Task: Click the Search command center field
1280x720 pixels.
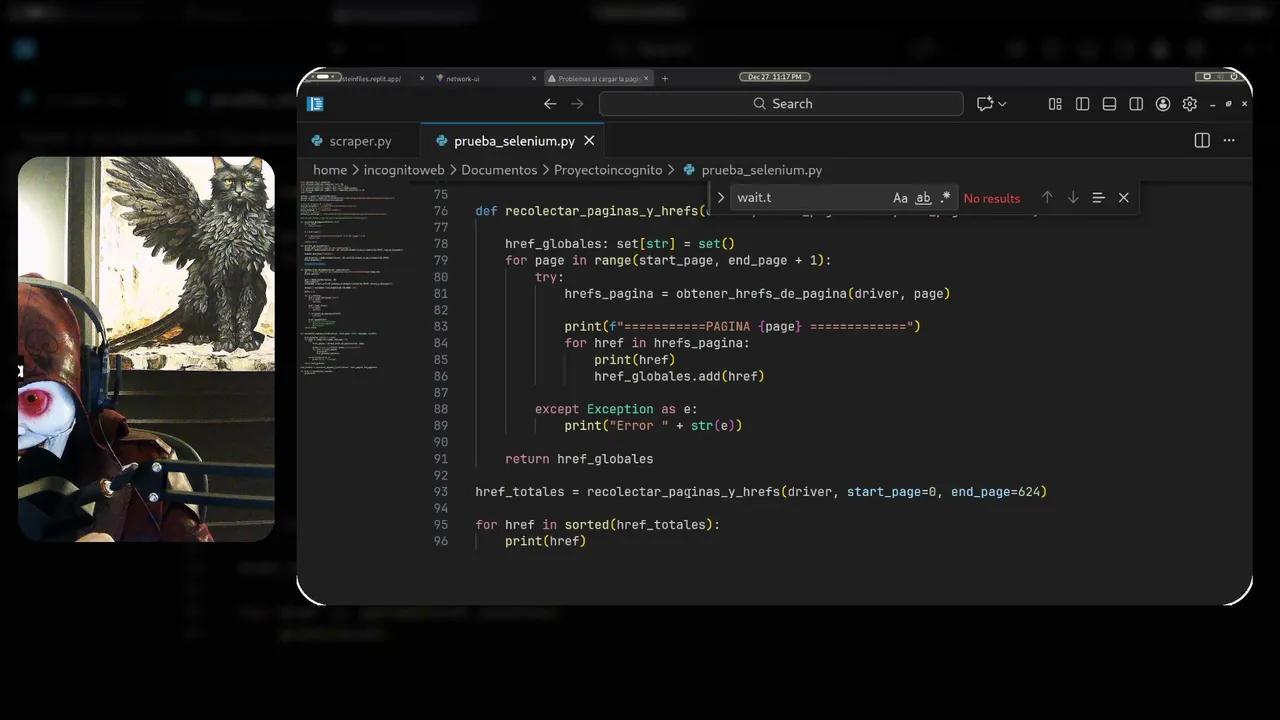Action: pos(781,104)
